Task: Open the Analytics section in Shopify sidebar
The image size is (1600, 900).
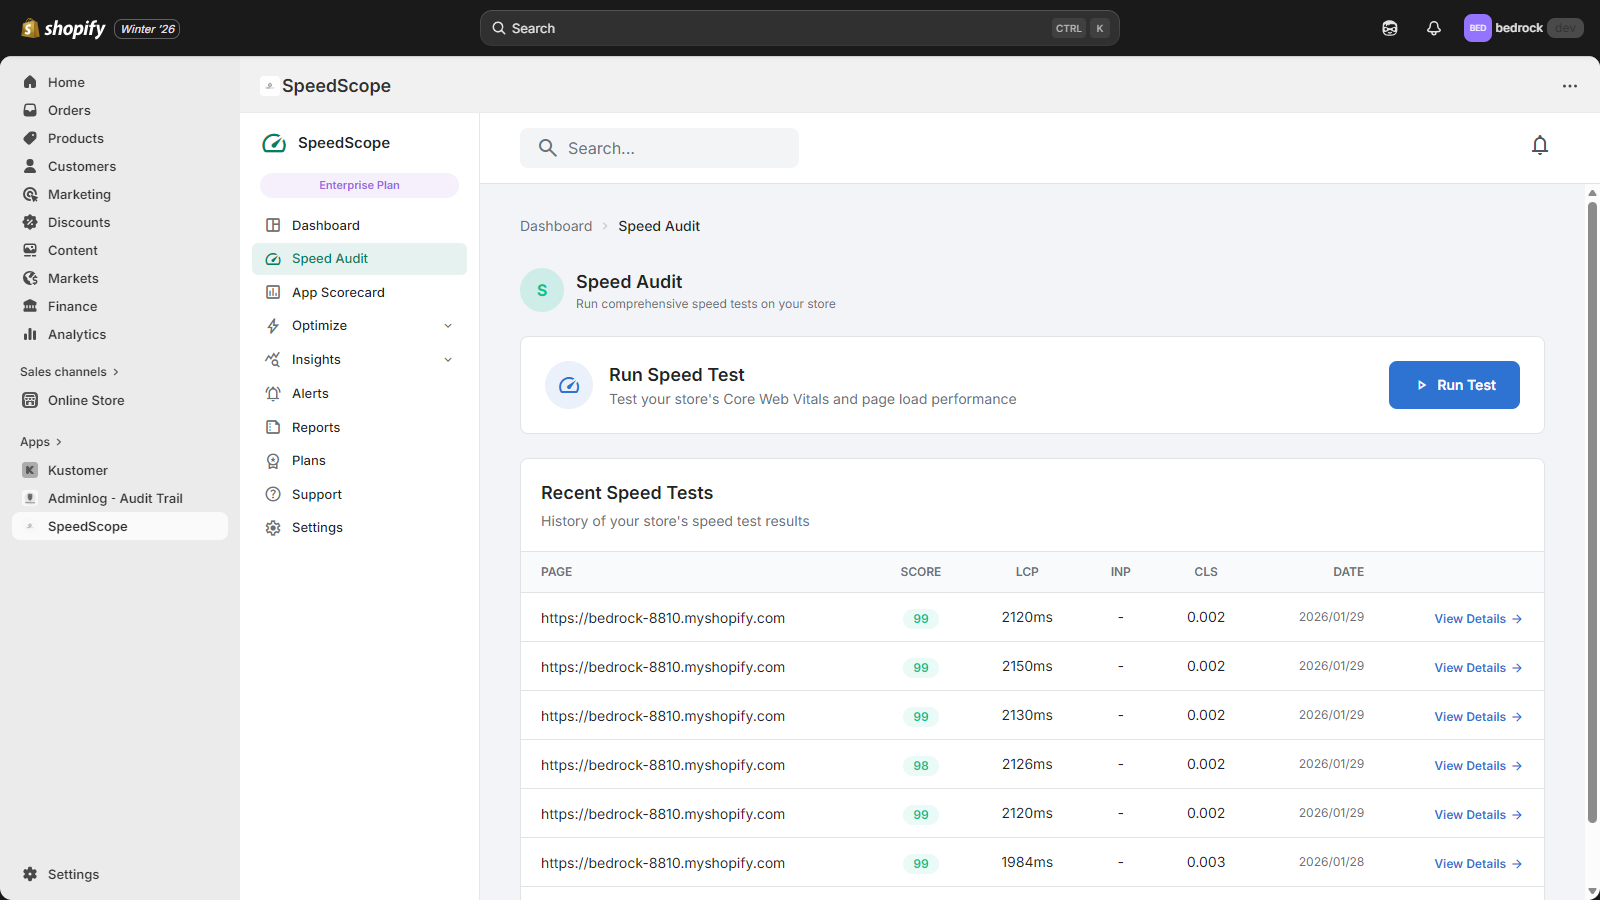Action: click(75, 334)
